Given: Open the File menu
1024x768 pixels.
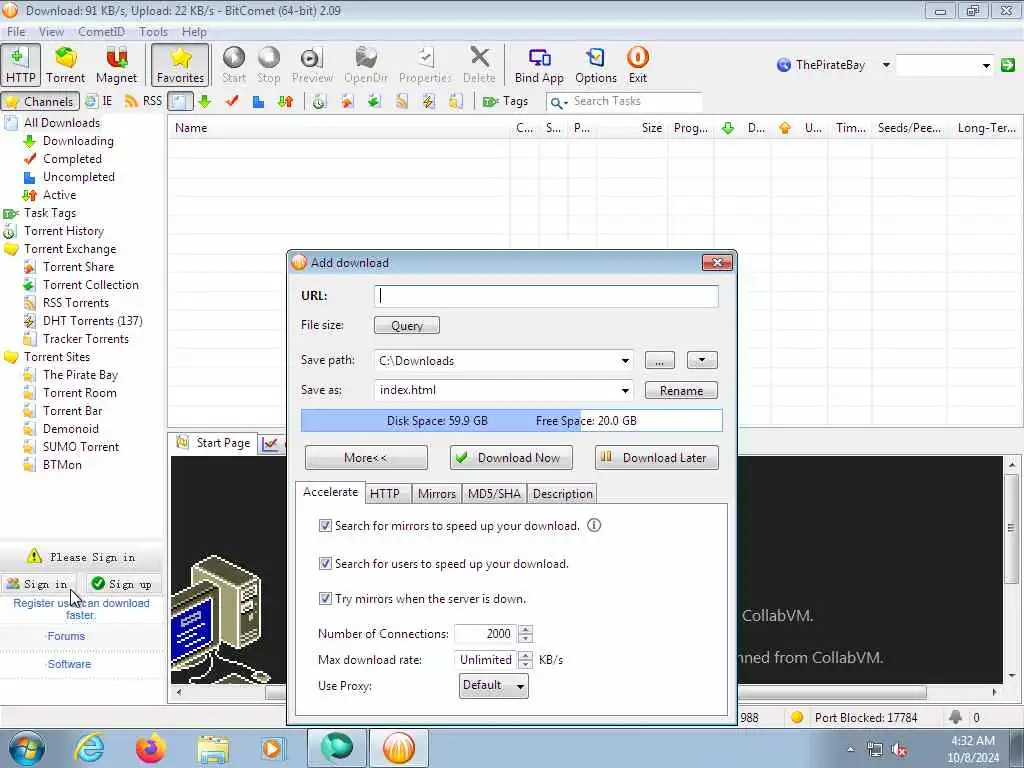Looking at the screenshot, I should click(x=16, y=31).
